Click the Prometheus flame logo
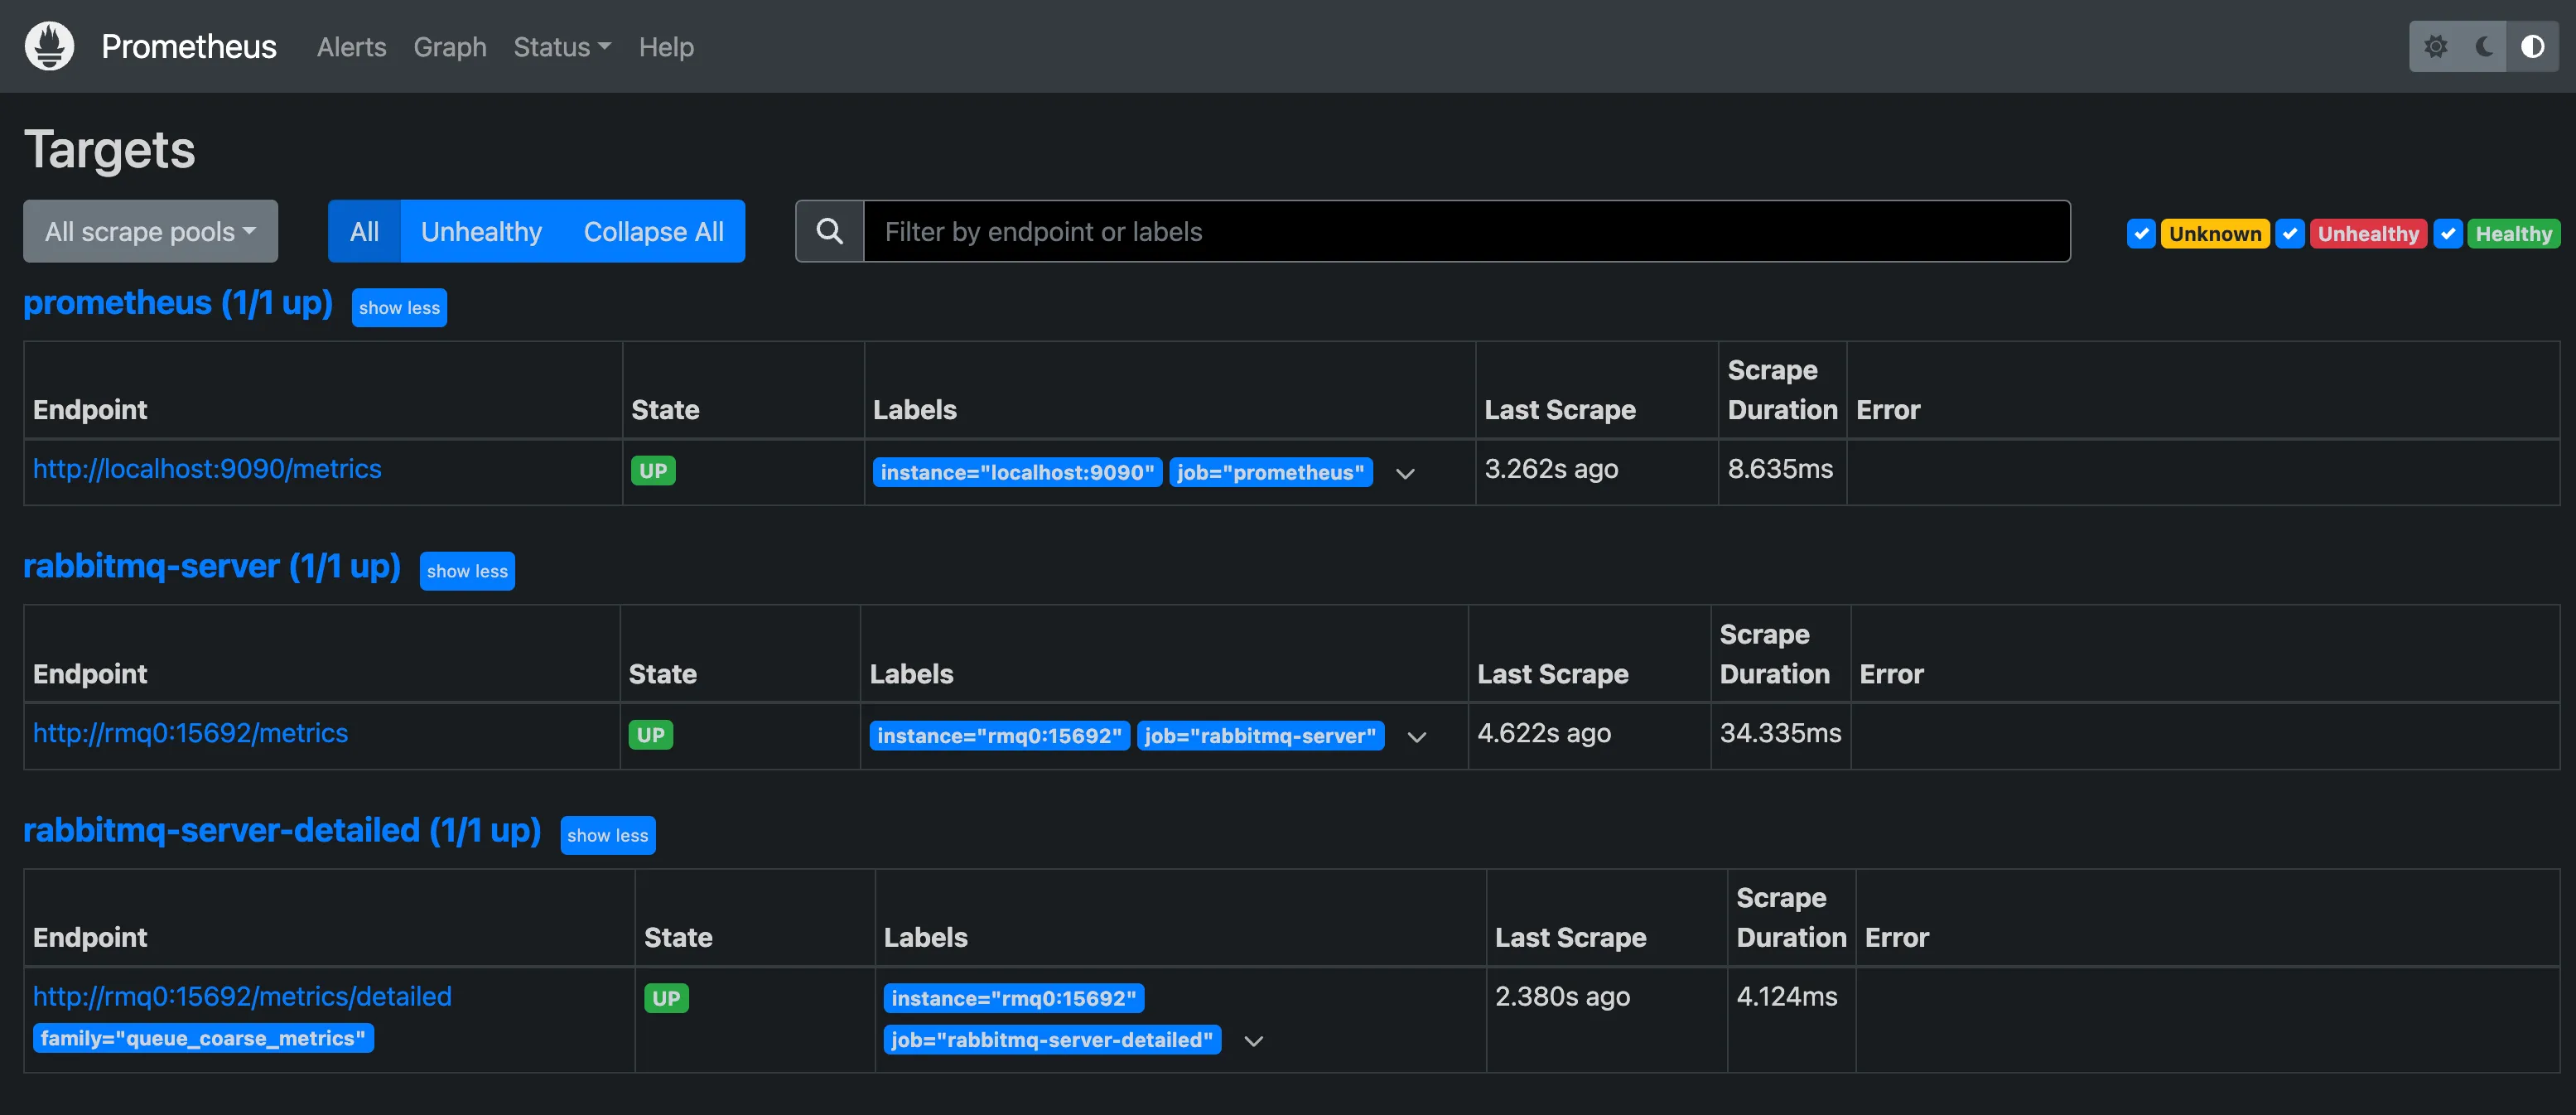 [49, 46]
